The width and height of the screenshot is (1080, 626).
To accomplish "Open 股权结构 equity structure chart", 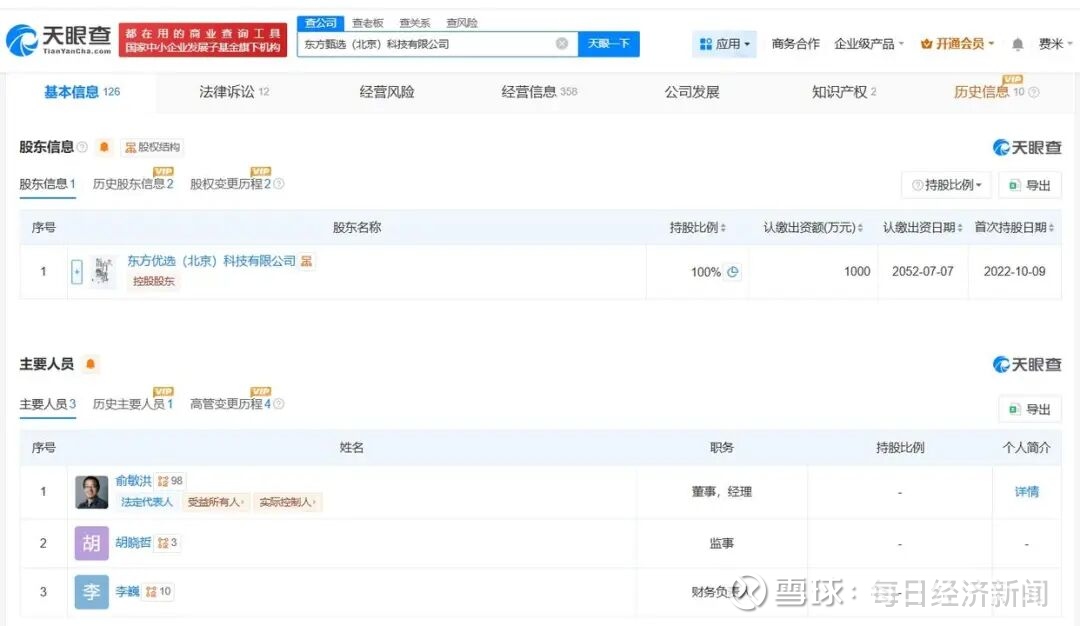I will click(152, 147).
